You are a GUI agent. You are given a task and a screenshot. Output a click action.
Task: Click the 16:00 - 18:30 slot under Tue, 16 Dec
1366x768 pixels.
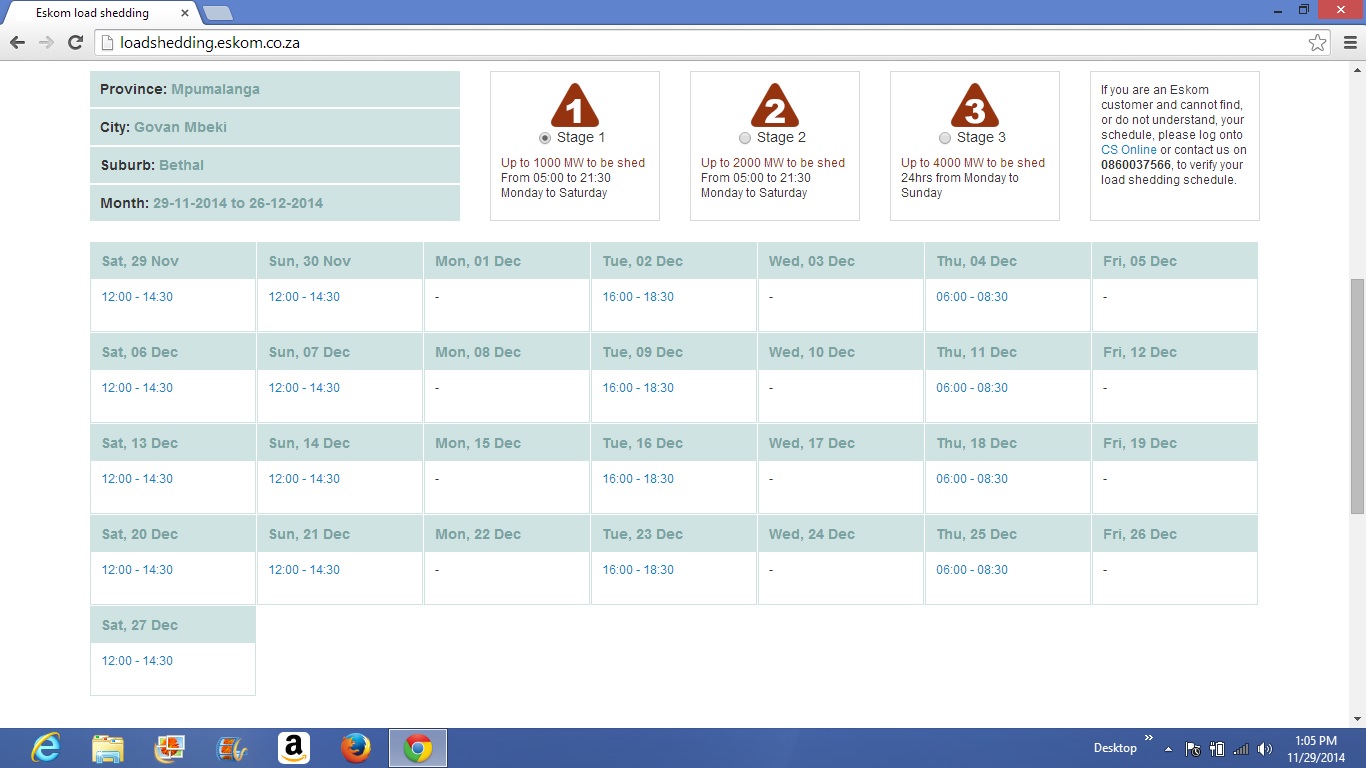(x=638, y=479)
